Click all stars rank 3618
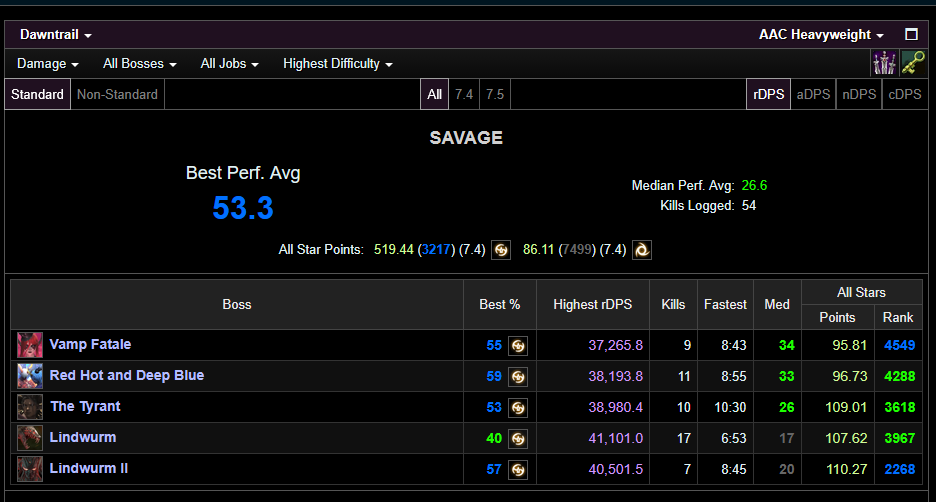The height and width of the screenshot is (502, 936). tap(900, 408)
